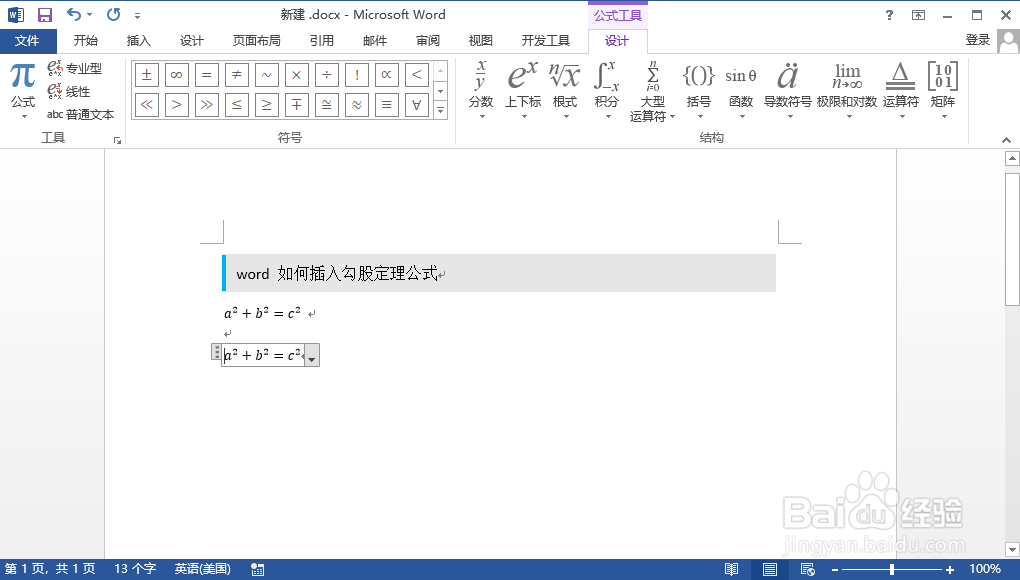
Task: Insert the greater-than-or-equal symbol
Action: point(266,105)
